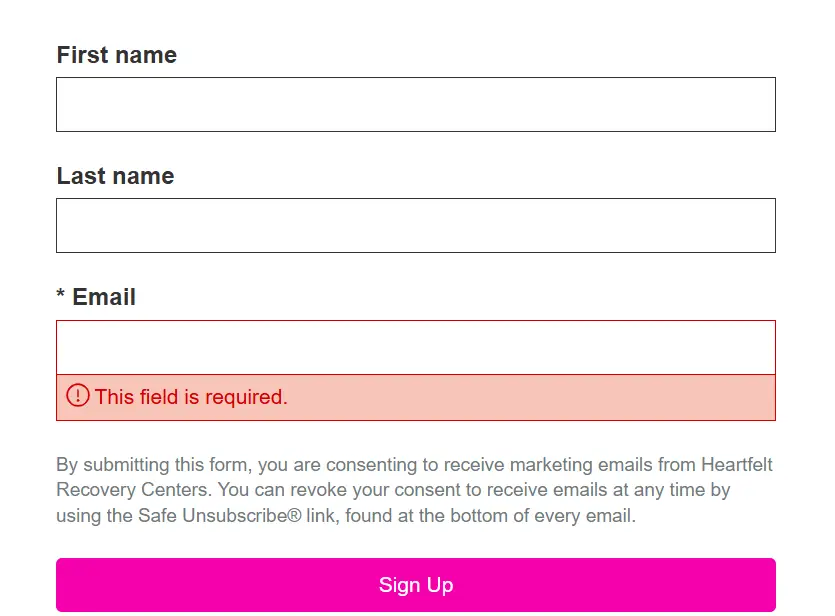The height and width of the screenshot is (616, 835).
Task: Click the "This field is required." message
Action: tap(191, 397)
